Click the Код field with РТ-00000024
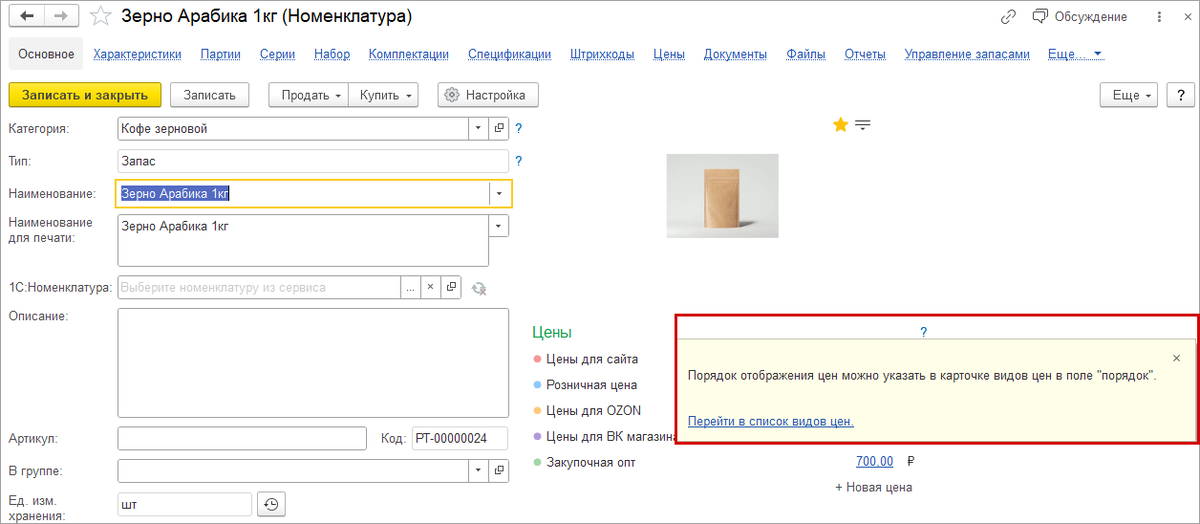This screenshot has width=1200, height=524. pos(460,439)
